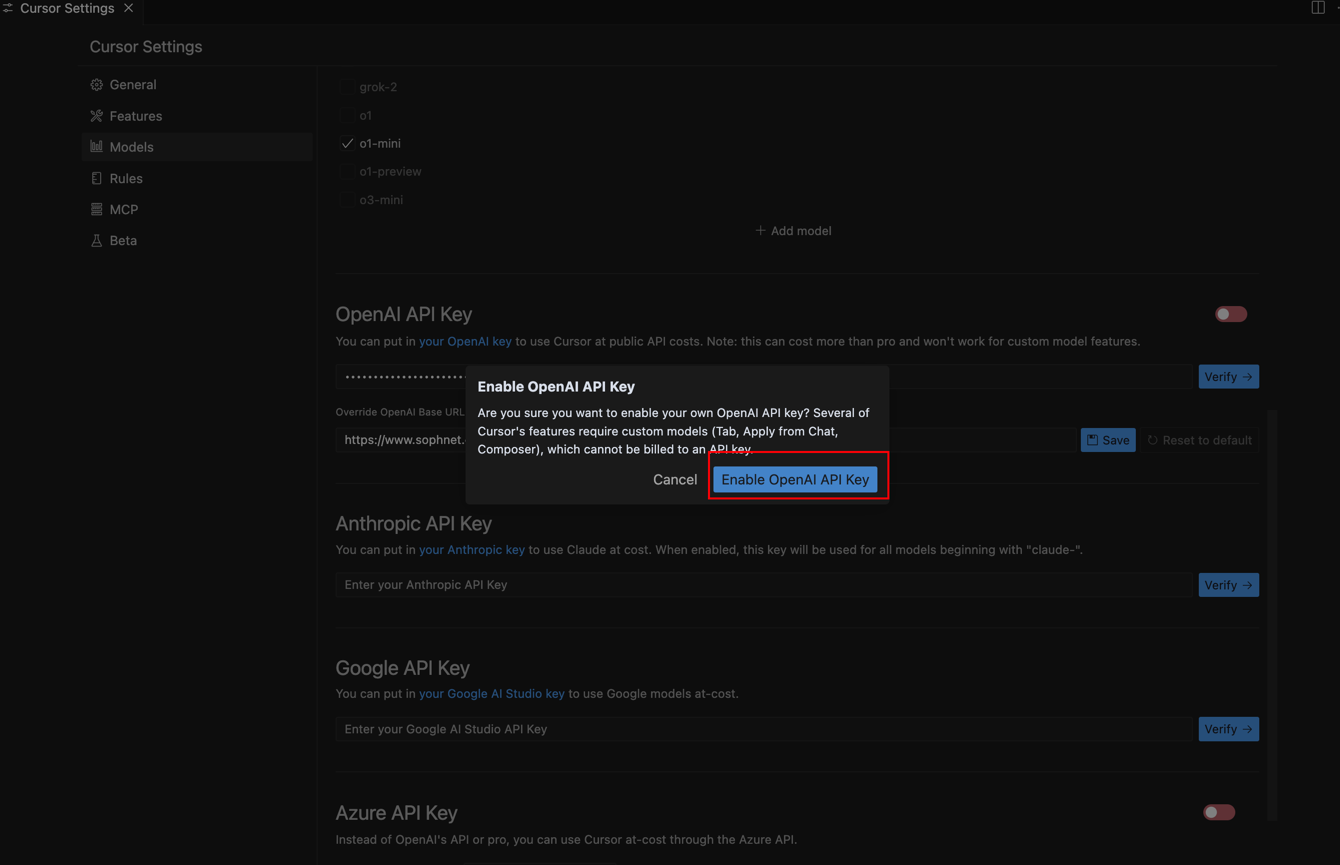Open the General settings section
The height and width of the screenshot is (865, 1340).
pos(197,85)
